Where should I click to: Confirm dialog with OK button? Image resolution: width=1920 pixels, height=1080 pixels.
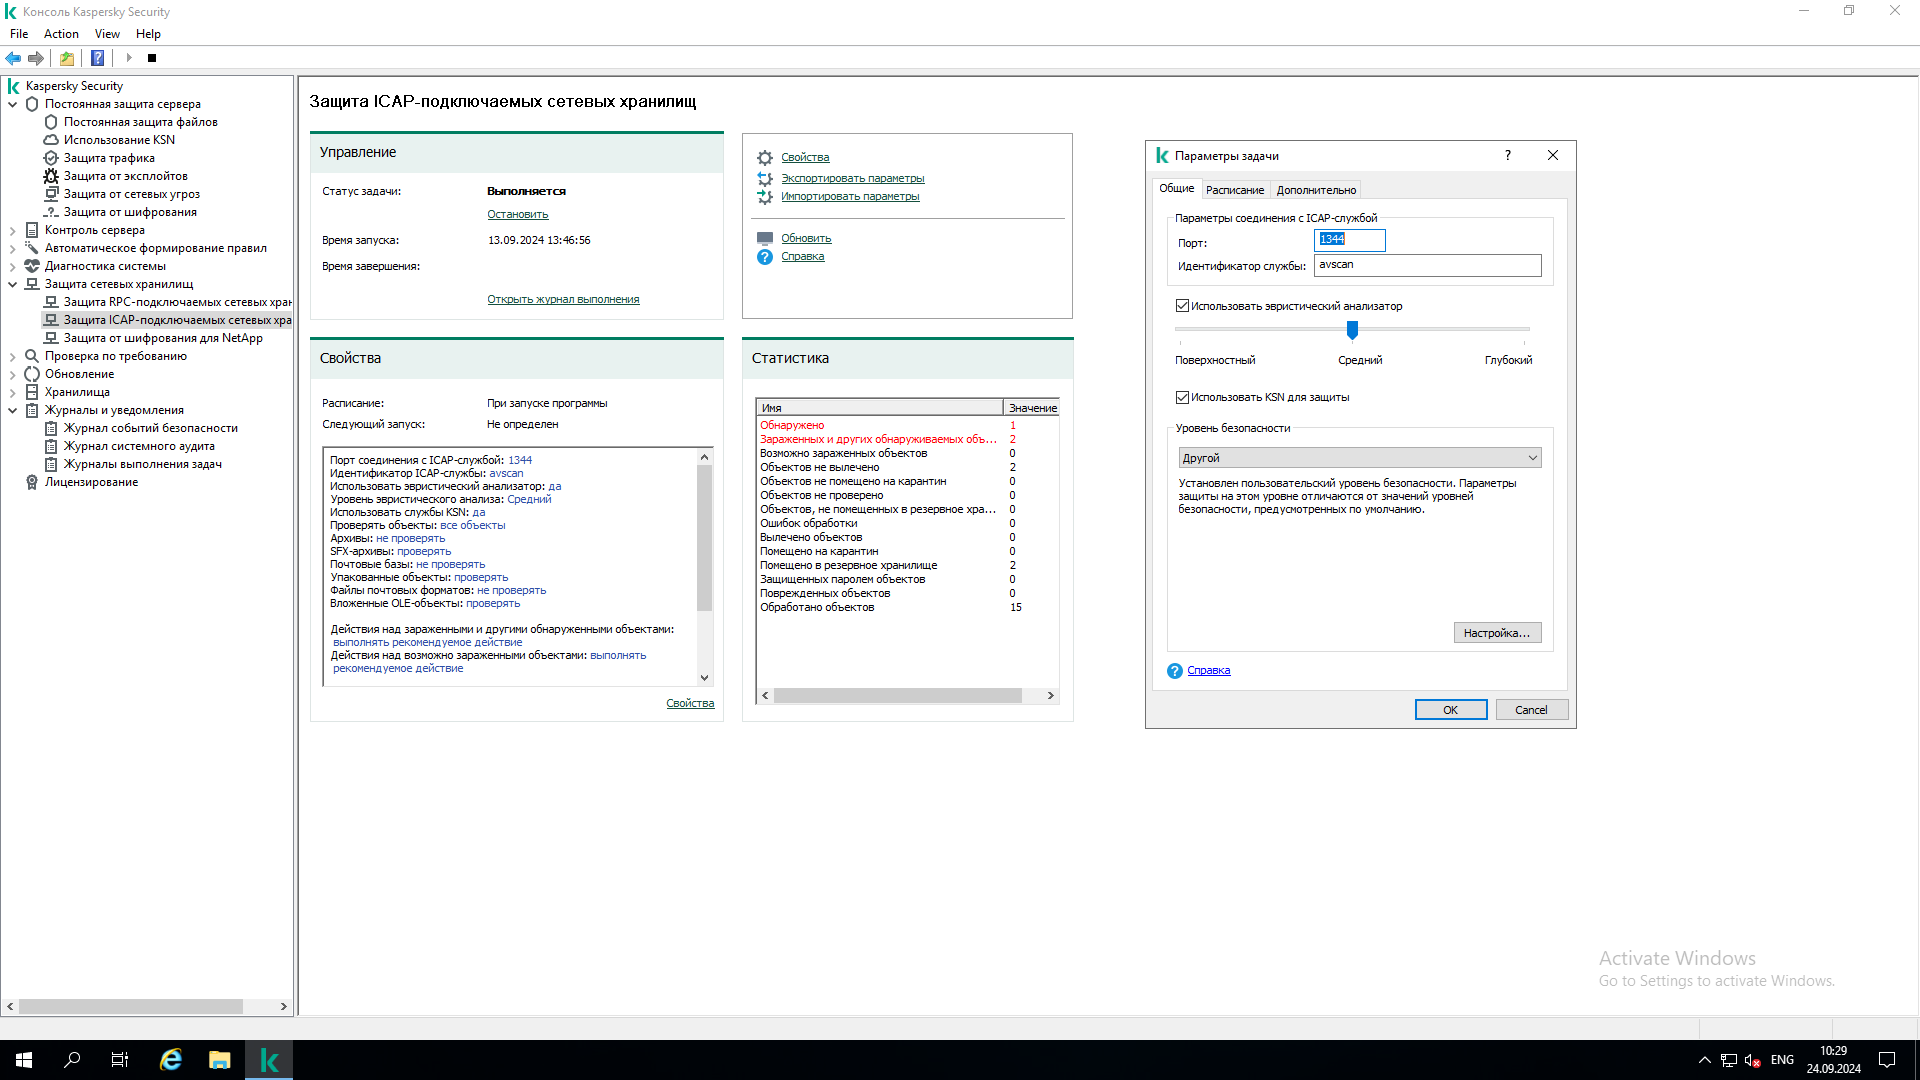1450,710
